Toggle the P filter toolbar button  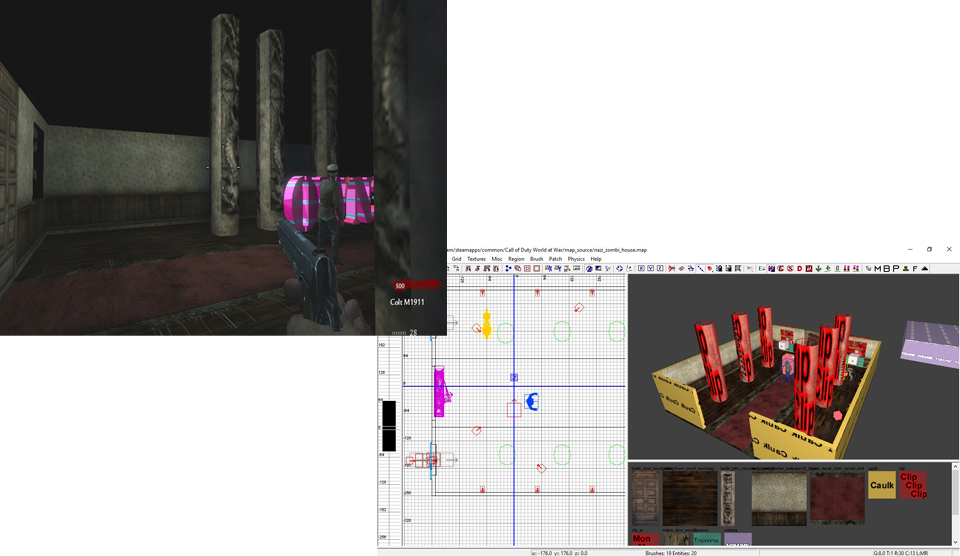tap(896, 268)
